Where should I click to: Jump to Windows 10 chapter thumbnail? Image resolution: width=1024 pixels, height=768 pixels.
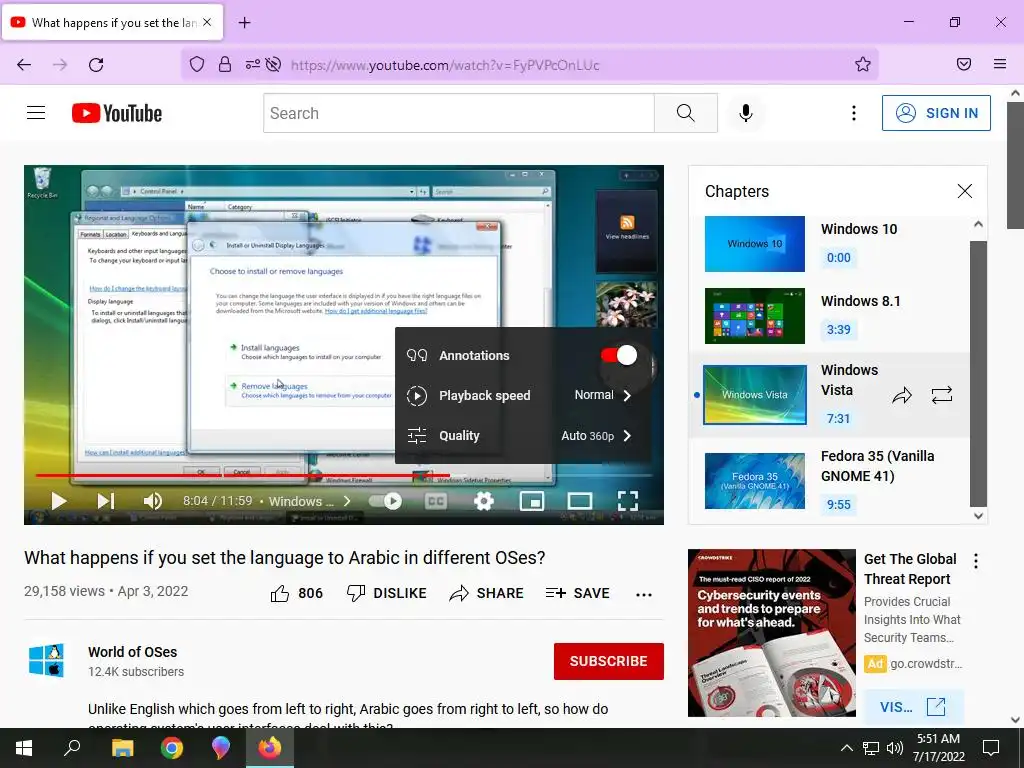[x=755, y=244]
